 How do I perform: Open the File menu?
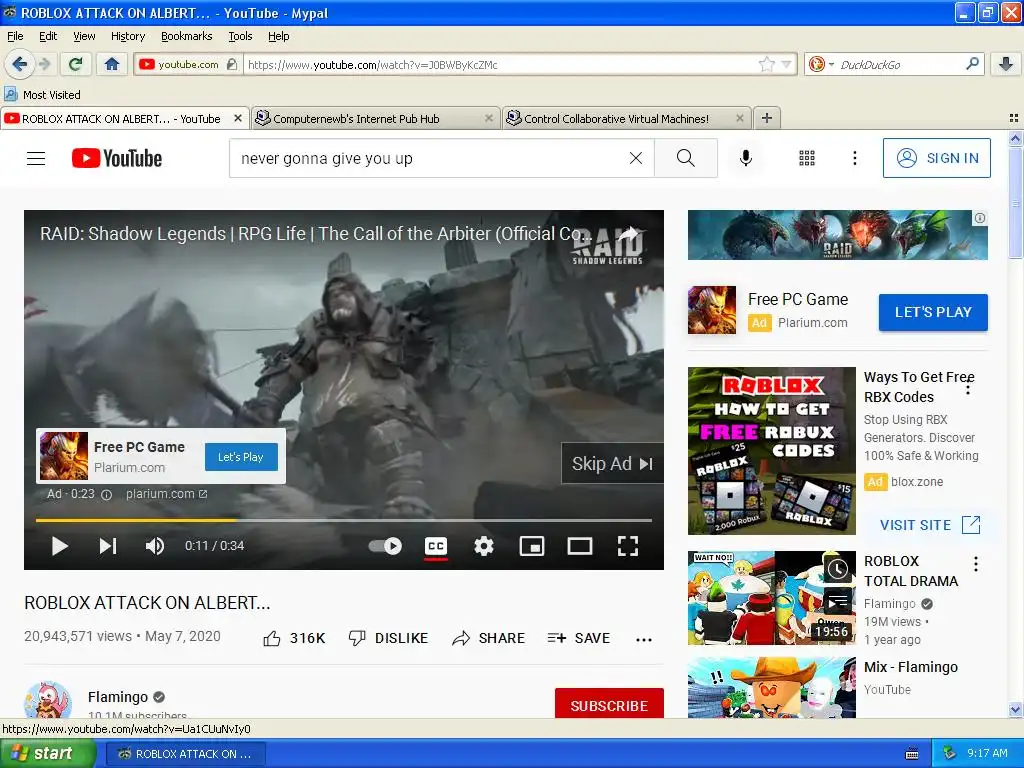[15, 36]
